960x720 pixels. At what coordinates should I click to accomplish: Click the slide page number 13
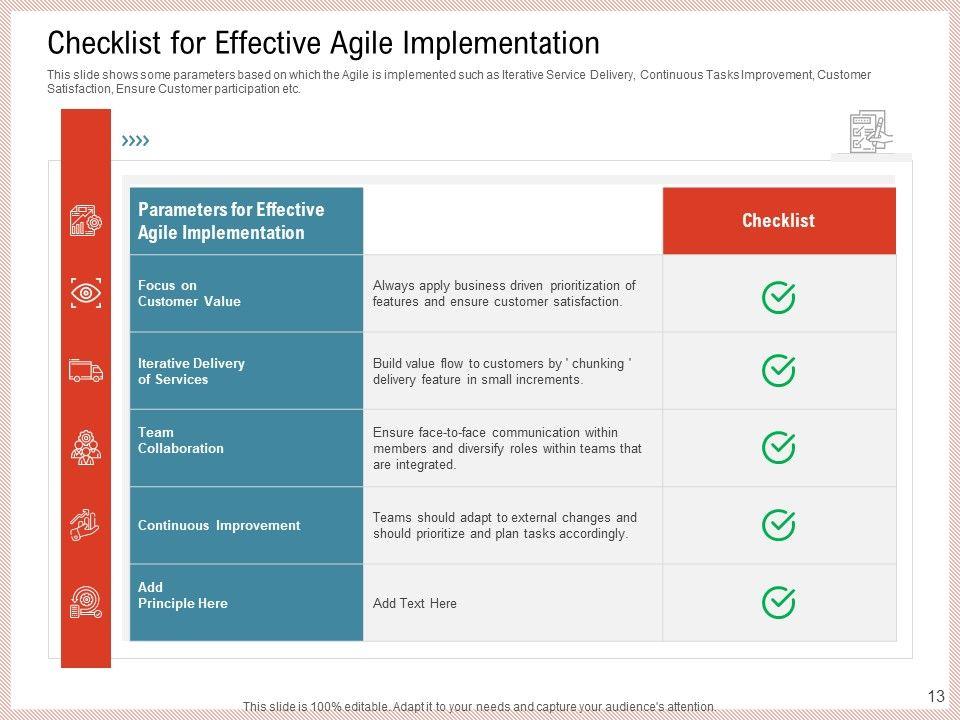936,696
